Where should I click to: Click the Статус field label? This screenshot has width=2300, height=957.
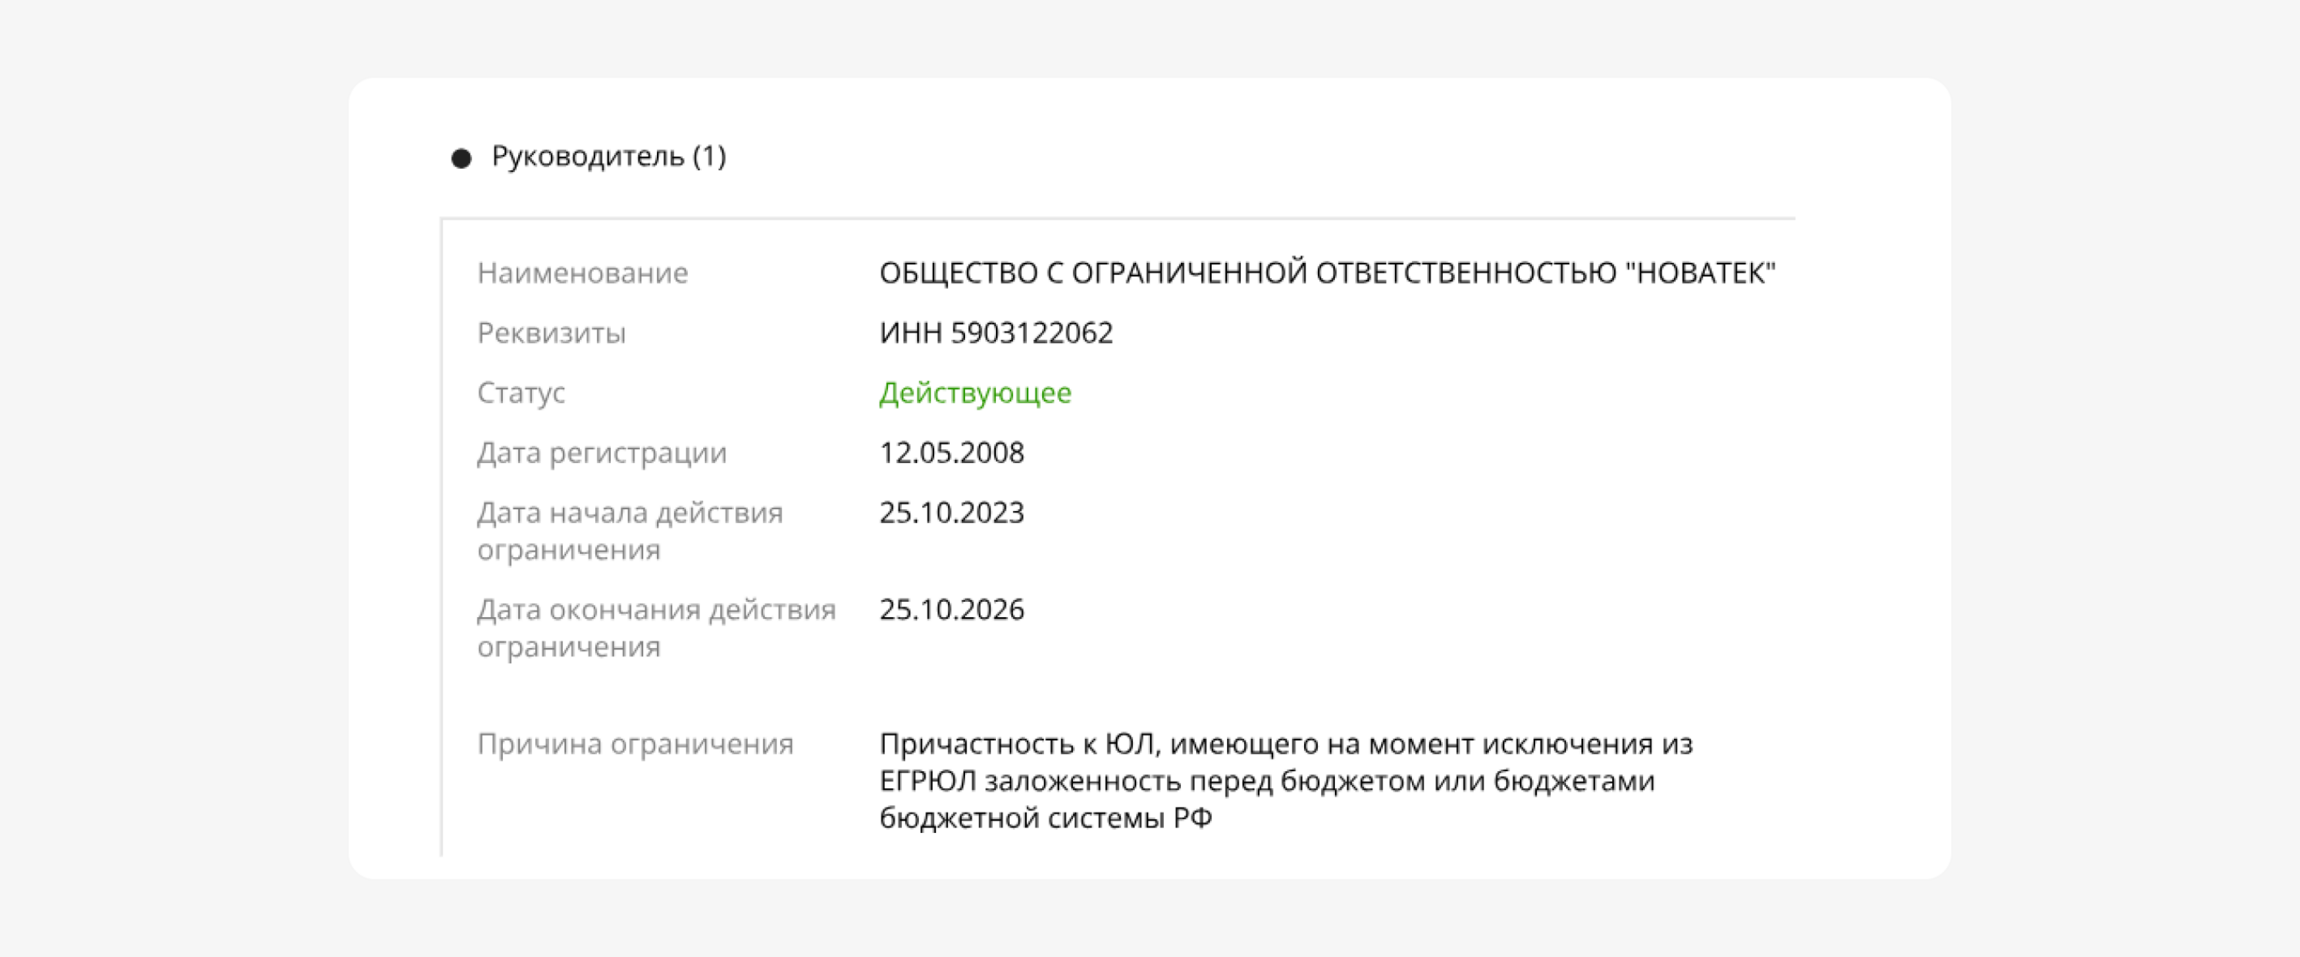521,393
